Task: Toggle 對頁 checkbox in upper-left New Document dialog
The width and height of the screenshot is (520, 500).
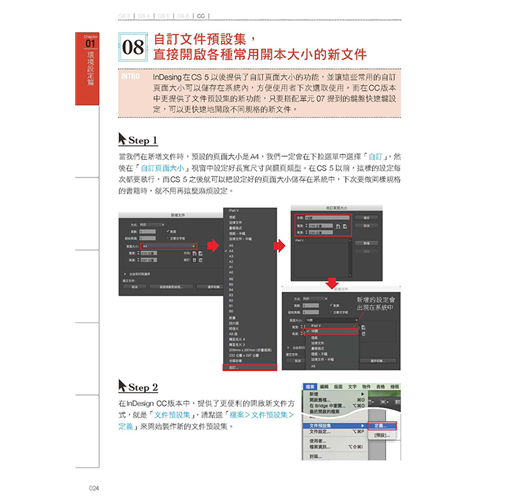Action: pos(168,231)
